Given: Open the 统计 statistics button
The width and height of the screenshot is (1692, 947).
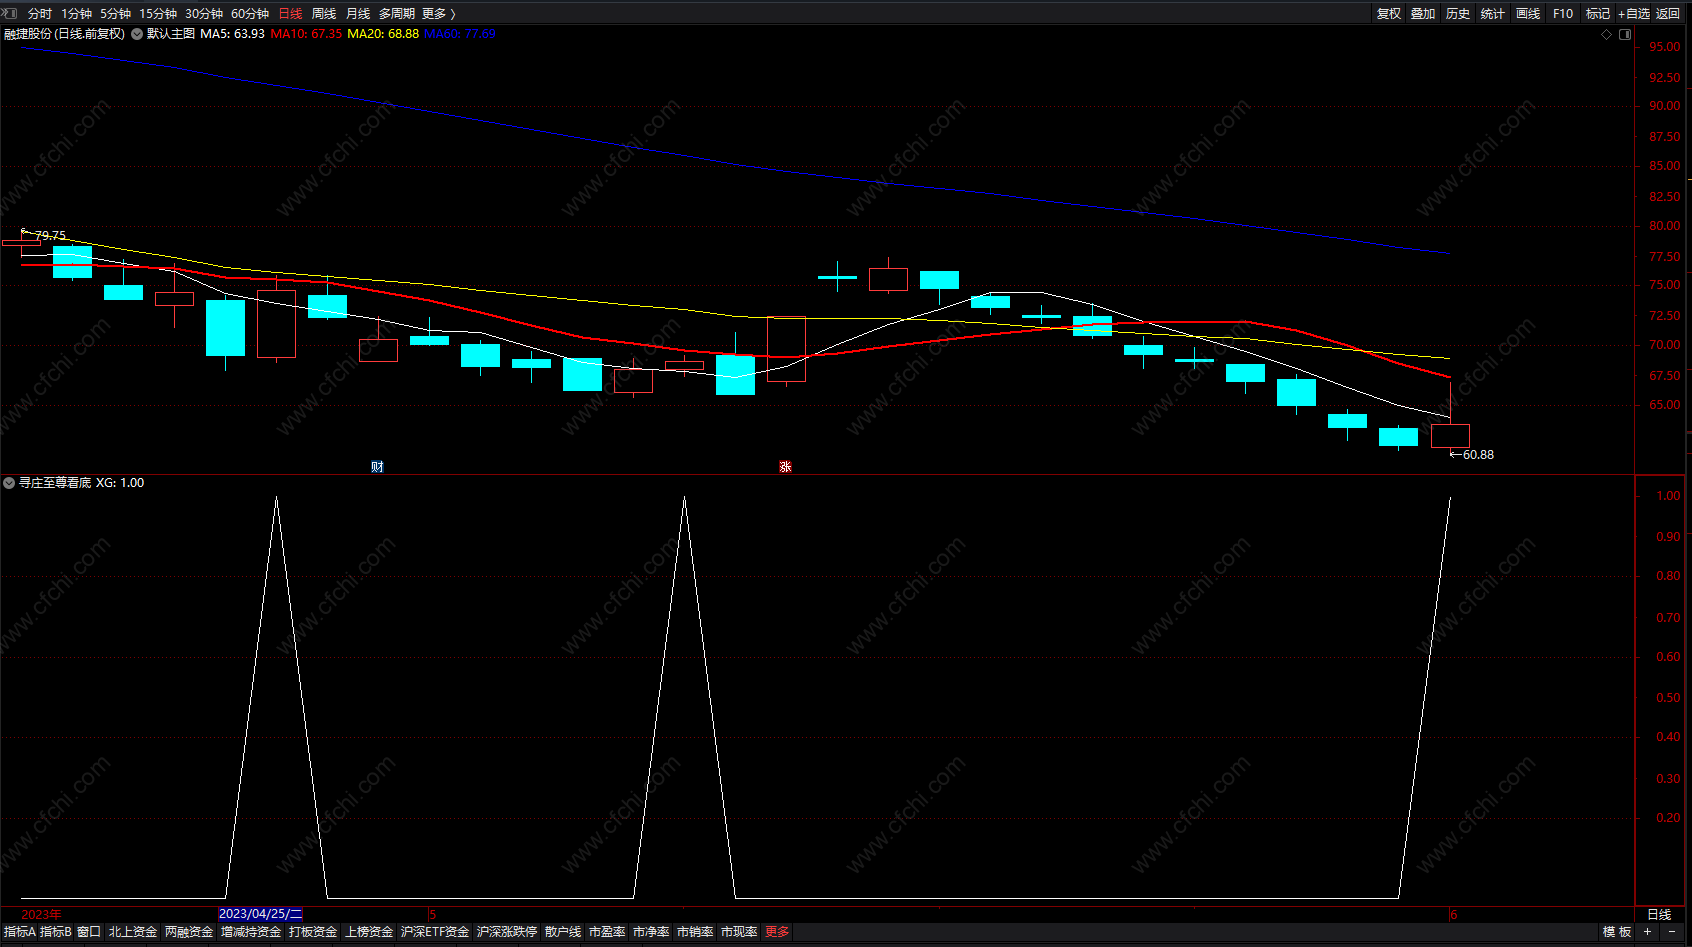Looking at the screenshot, I should pyautogui.click(x=1493, y=14).
